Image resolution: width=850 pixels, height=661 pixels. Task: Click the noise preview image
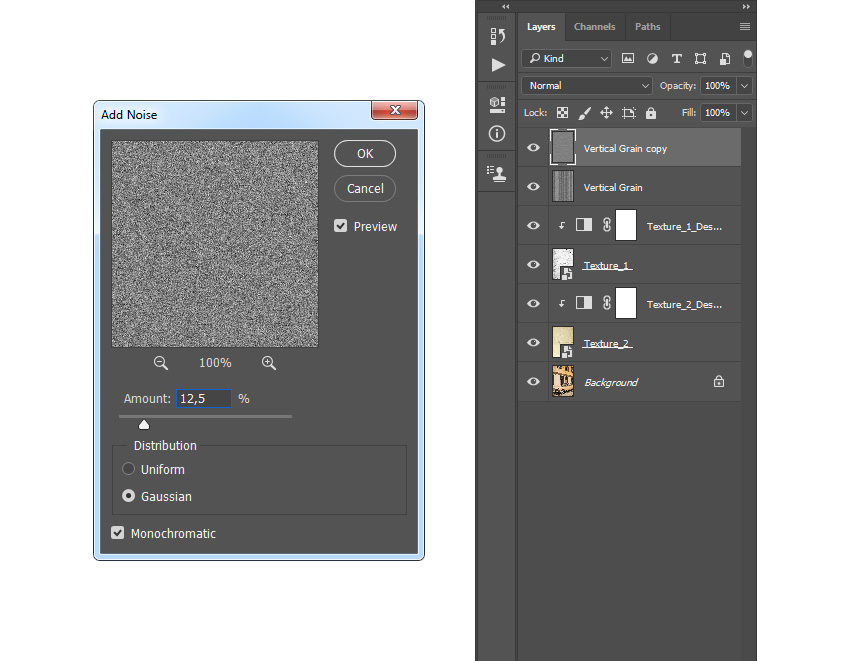coord(215,243)
